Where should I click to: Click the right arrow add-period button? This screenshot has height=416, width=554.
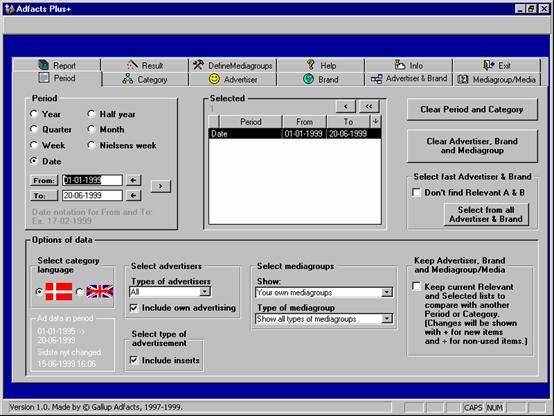click(161, 186)
